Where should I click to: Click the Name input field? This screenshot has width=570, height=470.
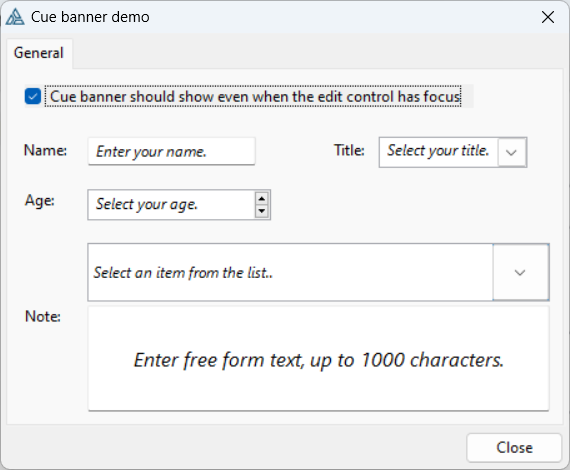tap(171, 151)
